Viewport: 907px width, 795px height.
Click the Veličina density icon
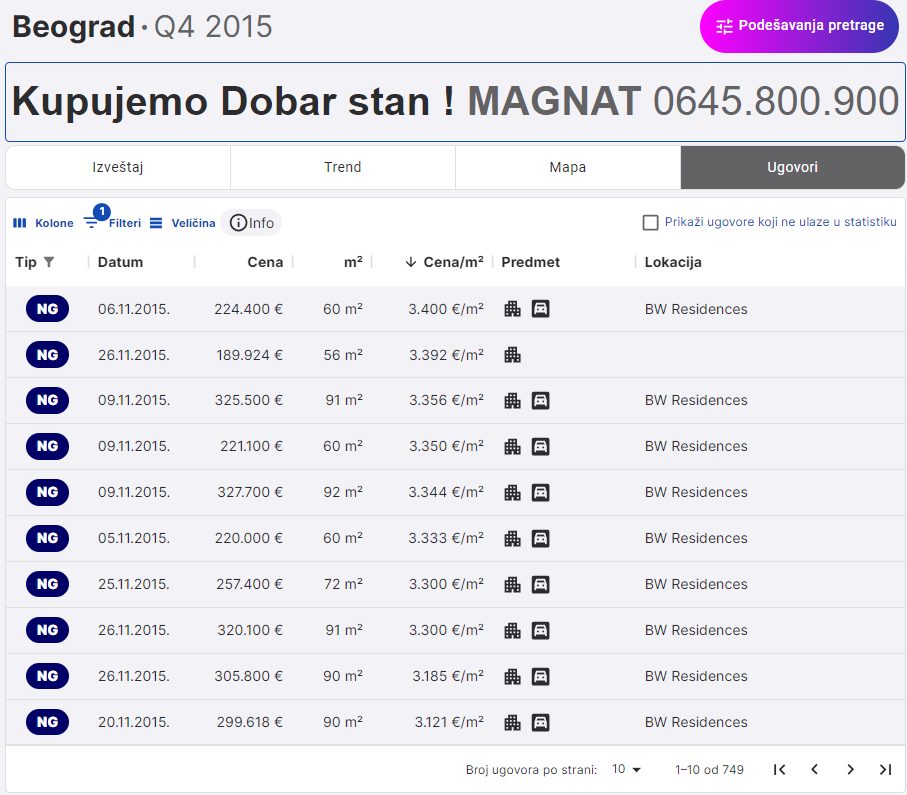click(x=156, y=223)
